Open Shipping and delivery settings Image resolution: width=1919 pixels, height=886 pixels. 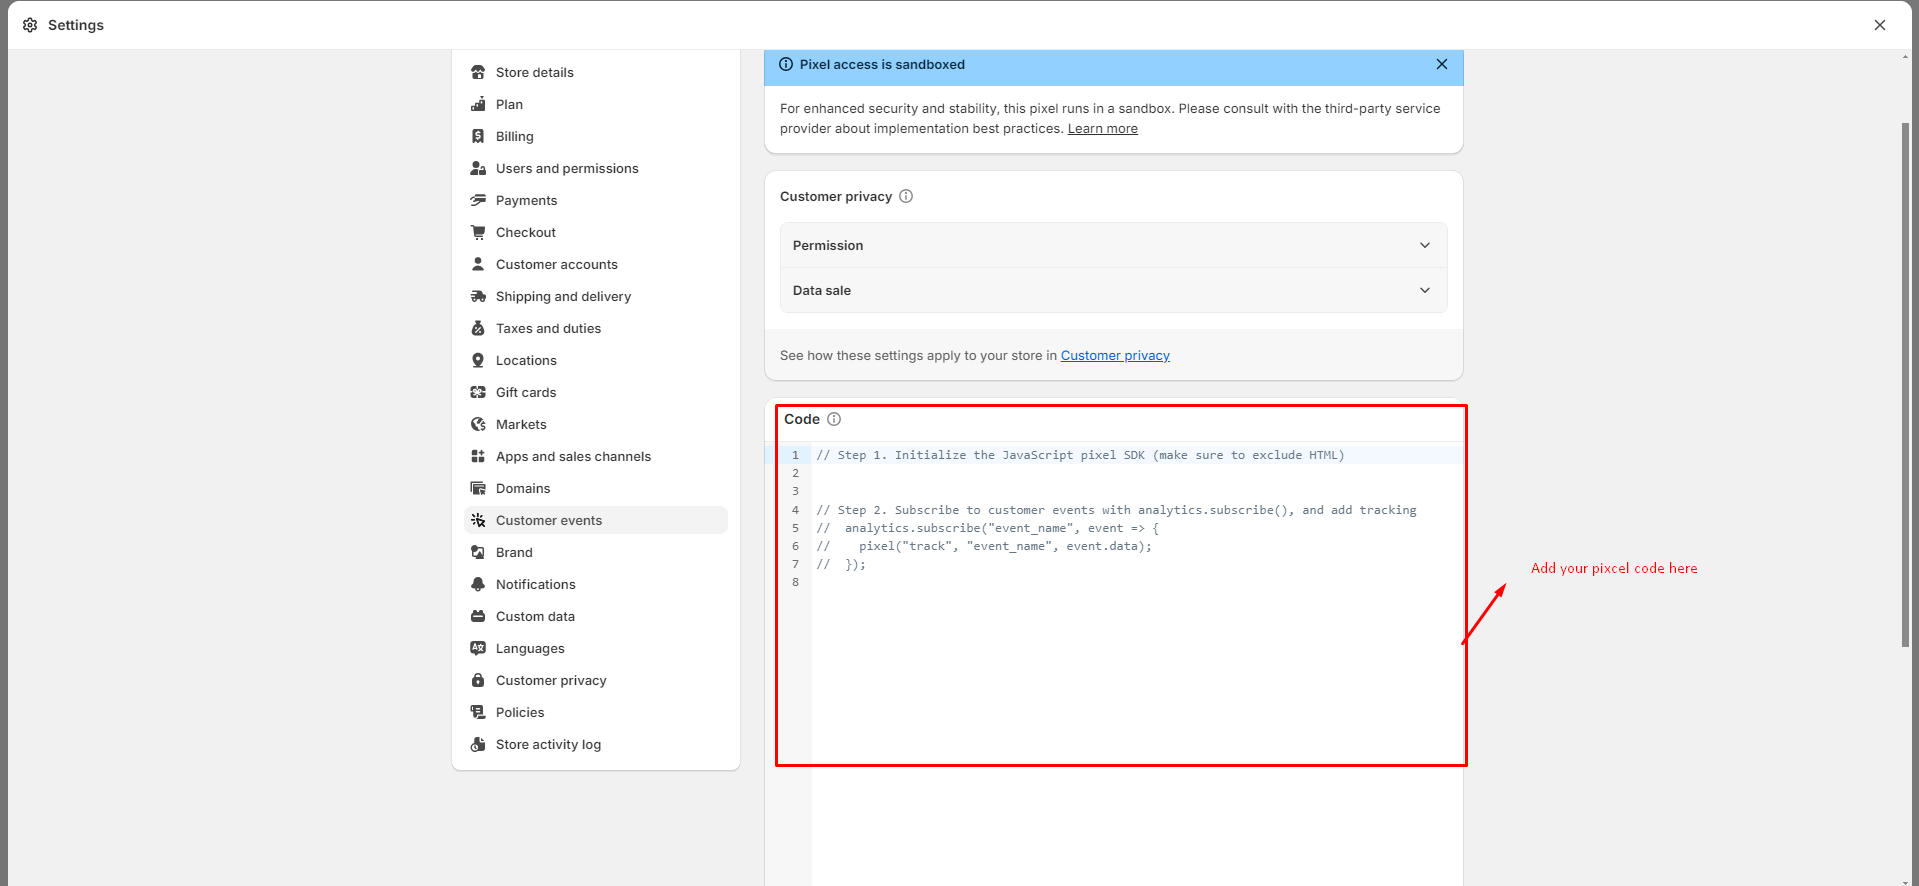click(596, 296)
